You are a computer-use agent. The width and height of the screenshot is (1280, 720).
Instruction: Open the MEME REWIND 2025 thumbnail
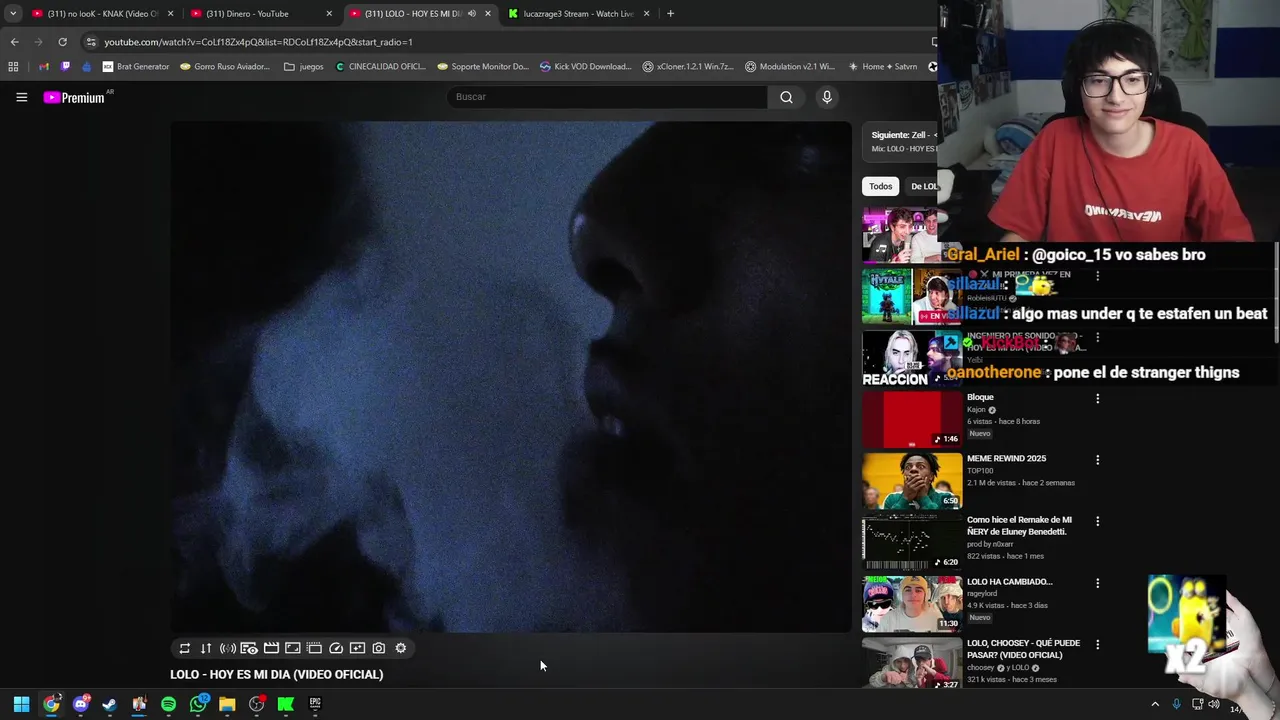[x=911, y=481]
